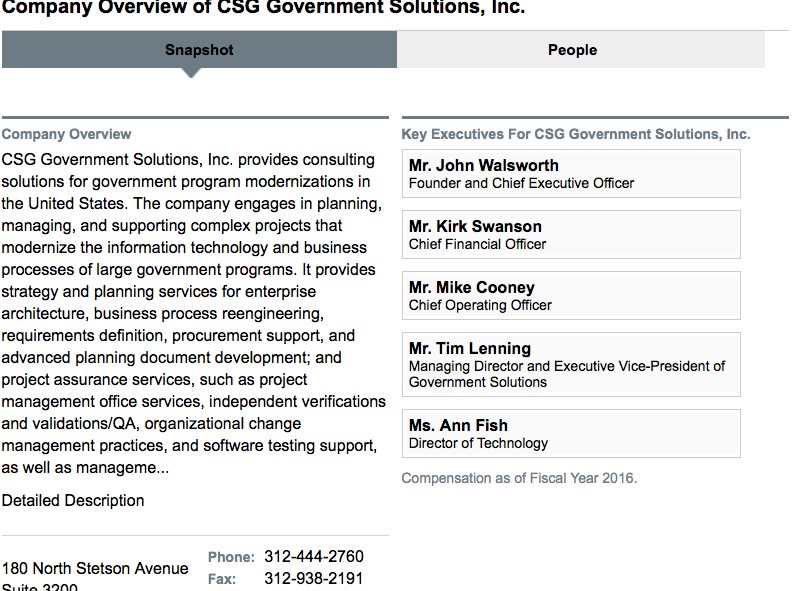Viewport: 799px width, 591px height.
Task: Click the Key Executives section heading
Action: 576,134
